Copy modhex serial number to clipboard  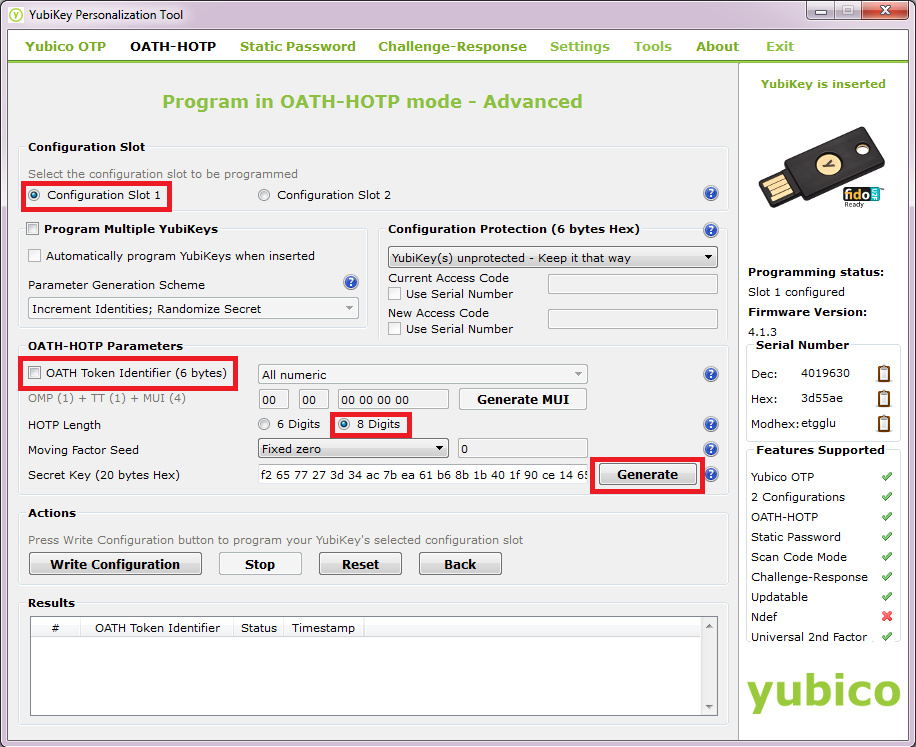coord(884,423)
